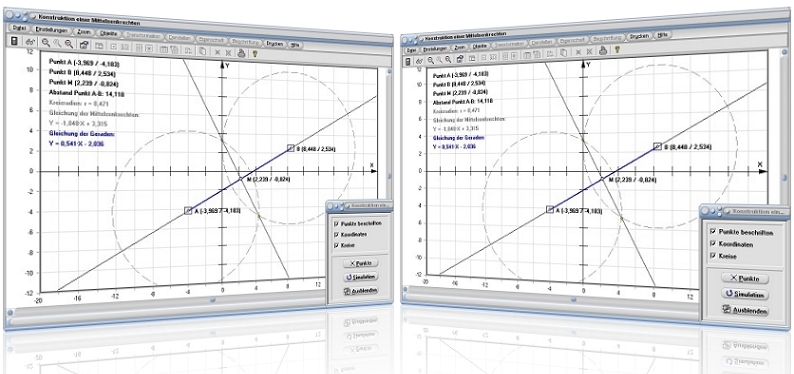The width and height of the screenshot is (794, 374).
Task: Open the Drucken menu in the left window
Action: (275, 43)
